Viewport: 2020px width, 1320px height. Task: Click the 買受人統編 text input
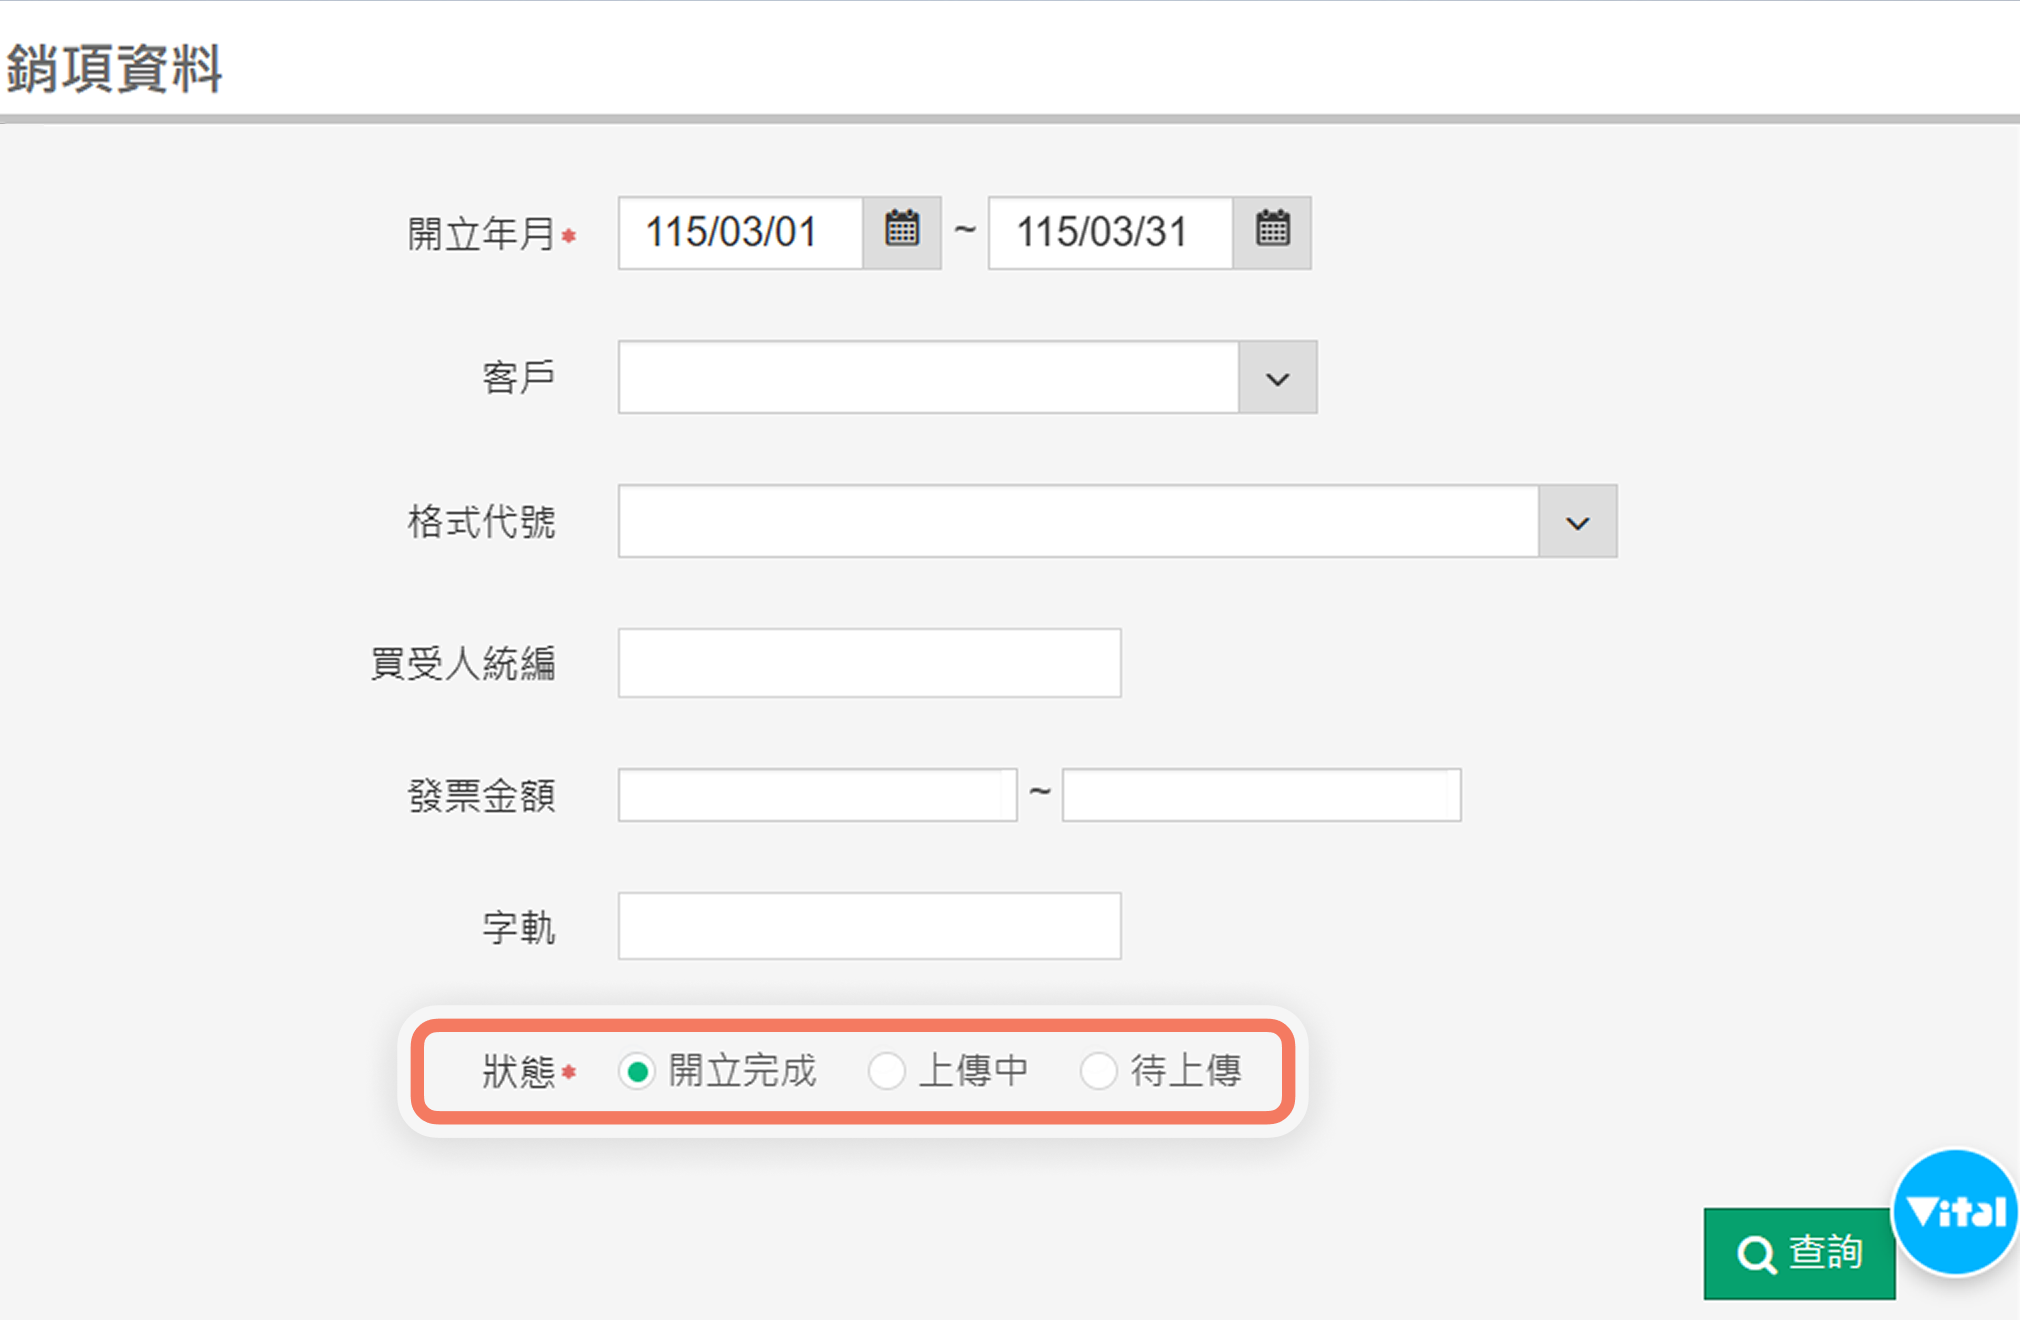[x=869, y=663]
